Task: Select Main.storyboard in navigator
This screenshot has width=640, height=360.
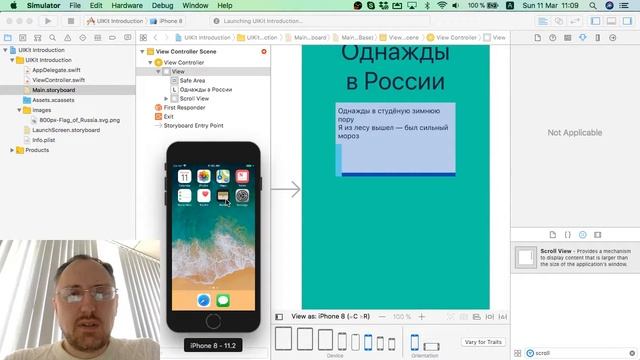Action: 53,90
